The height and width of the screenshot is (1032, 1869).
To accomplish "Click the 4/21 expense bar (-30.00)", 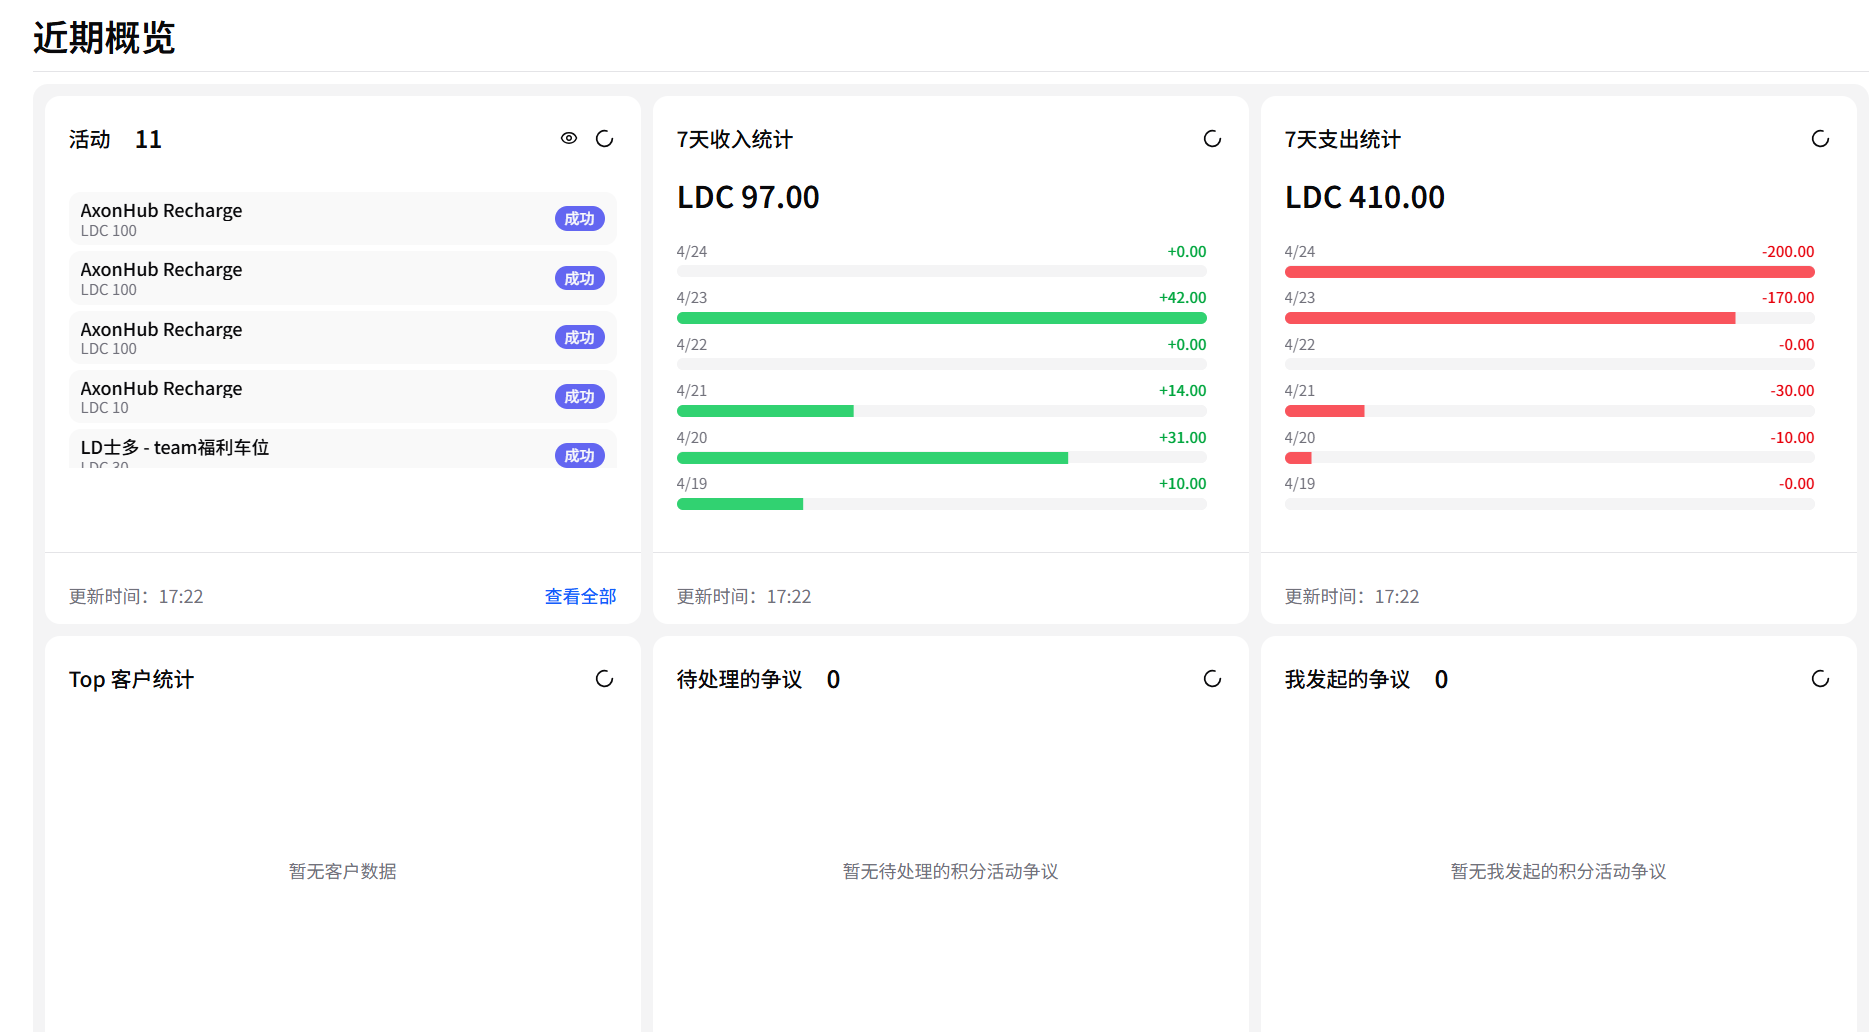I will coord(1325,411).
